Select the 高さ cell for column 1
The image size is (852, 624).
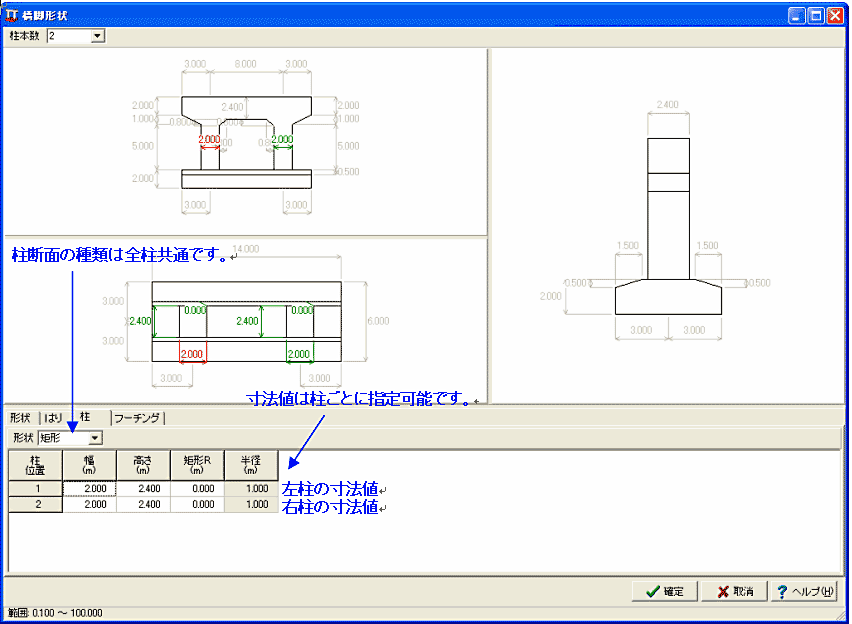[143, 489]
